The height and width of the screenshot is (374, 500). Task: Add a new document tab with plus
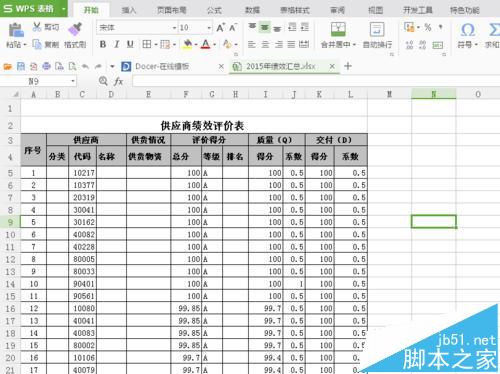coord(348,66)
